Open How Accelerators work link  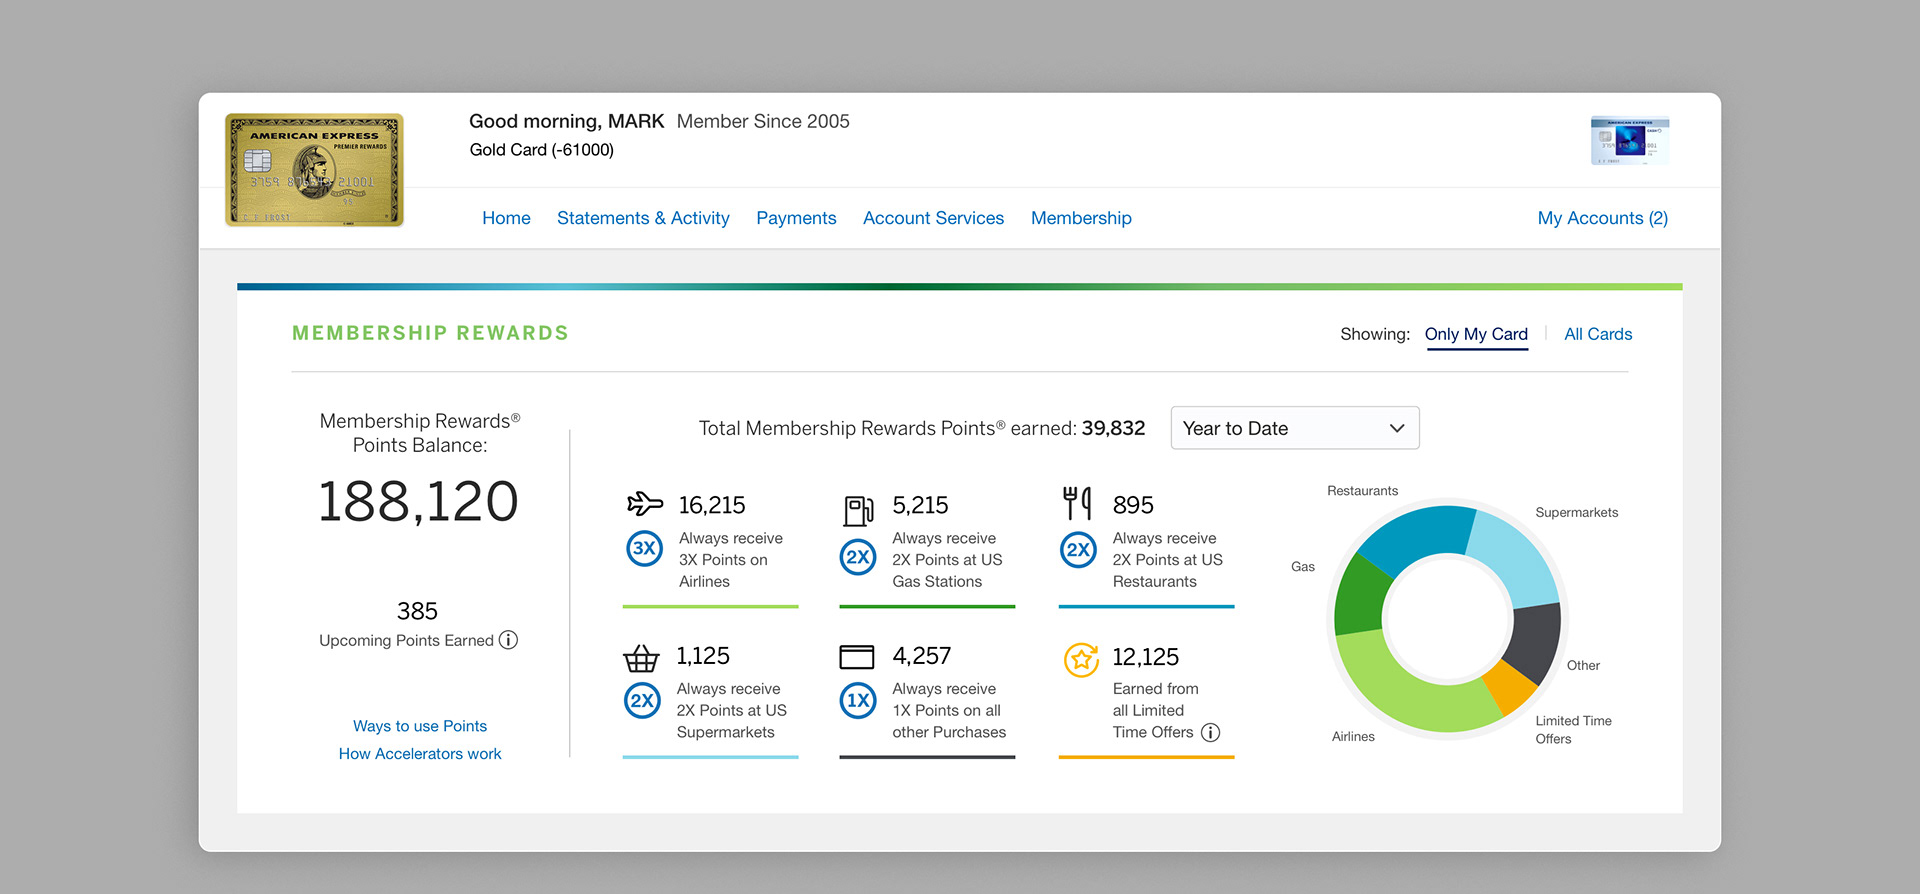pyautogui.click(x=420, y=754)
